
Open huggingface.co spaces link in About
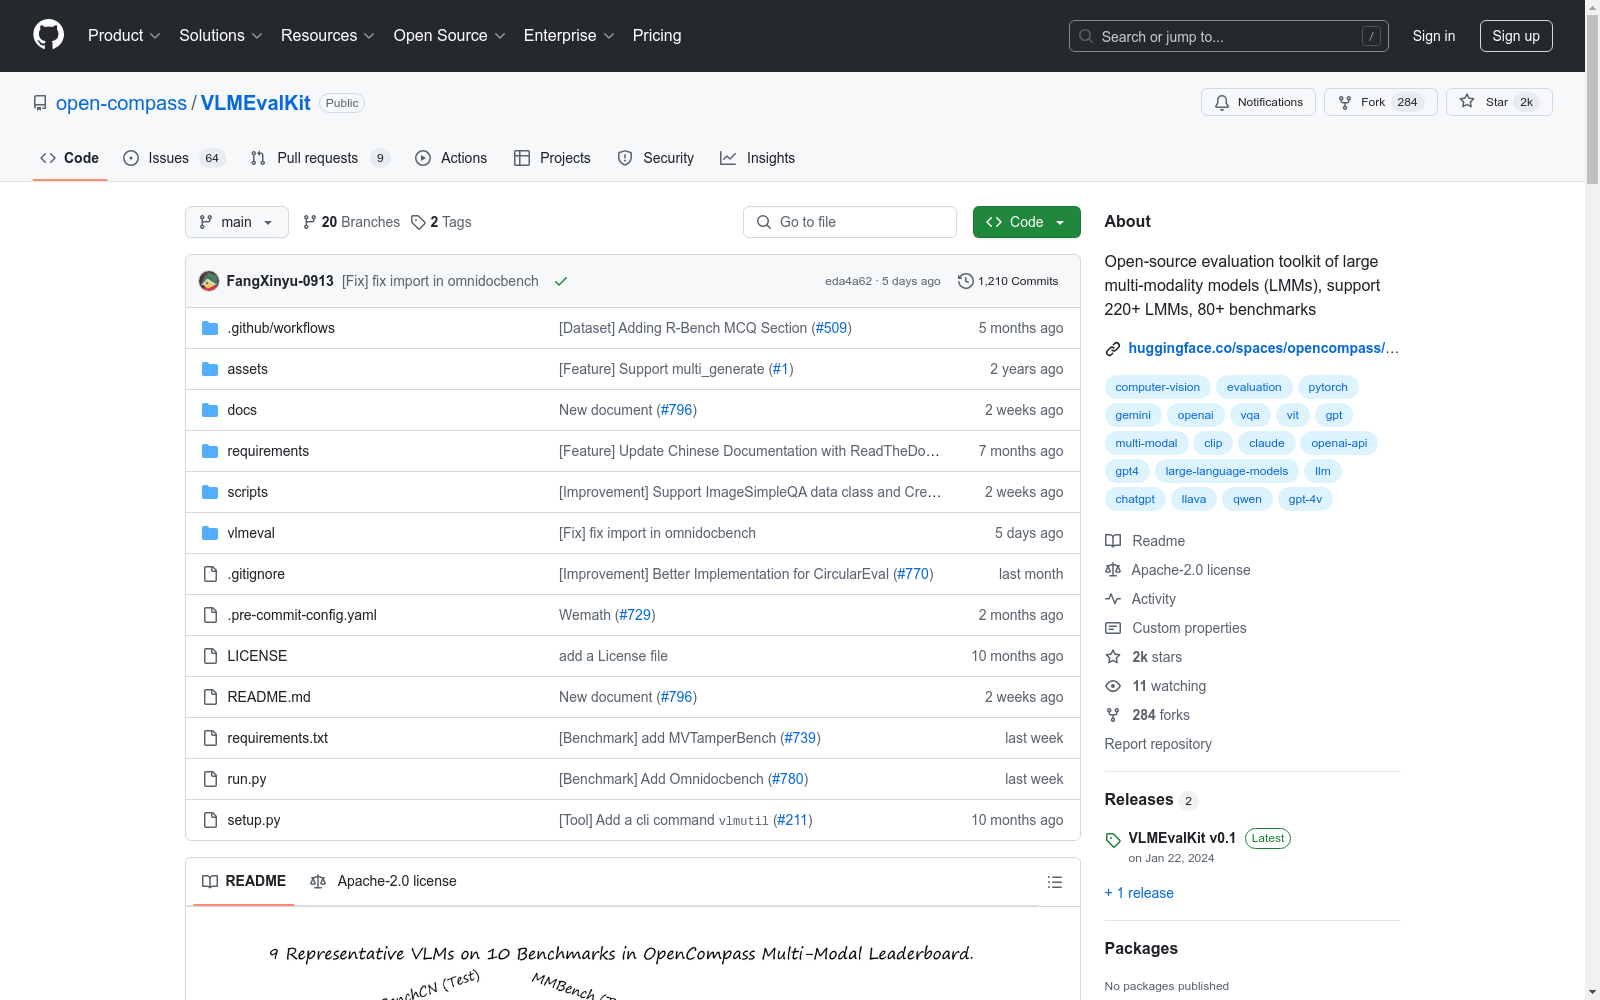(x=1262, y=348)
